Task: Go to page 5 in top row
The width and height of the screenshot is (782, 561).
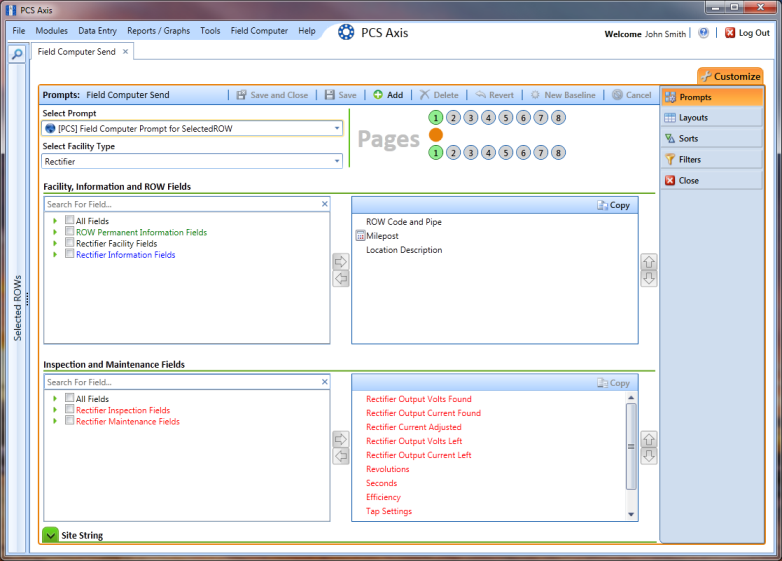Action: click(x=506, y=118)
